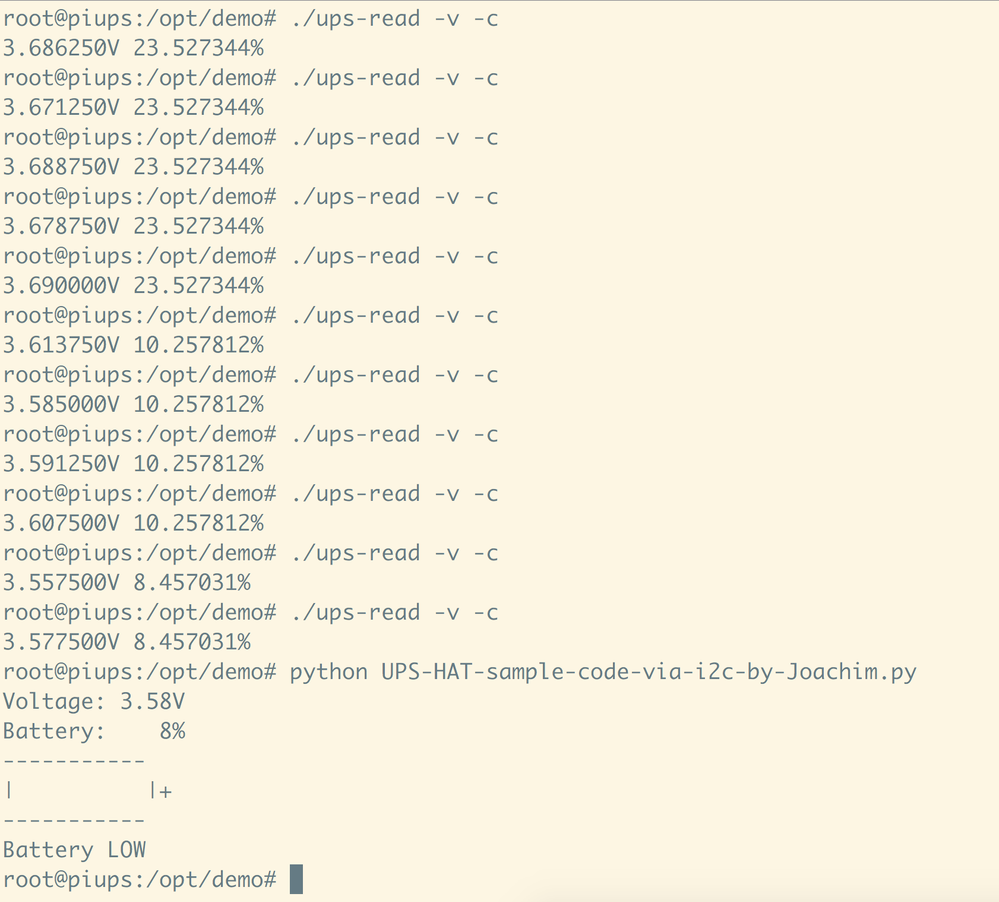Image resolution: width=999 pixels, height=902 pixels.
Task: Click the 3.607500V voltage value
Action: pos(61,524)
